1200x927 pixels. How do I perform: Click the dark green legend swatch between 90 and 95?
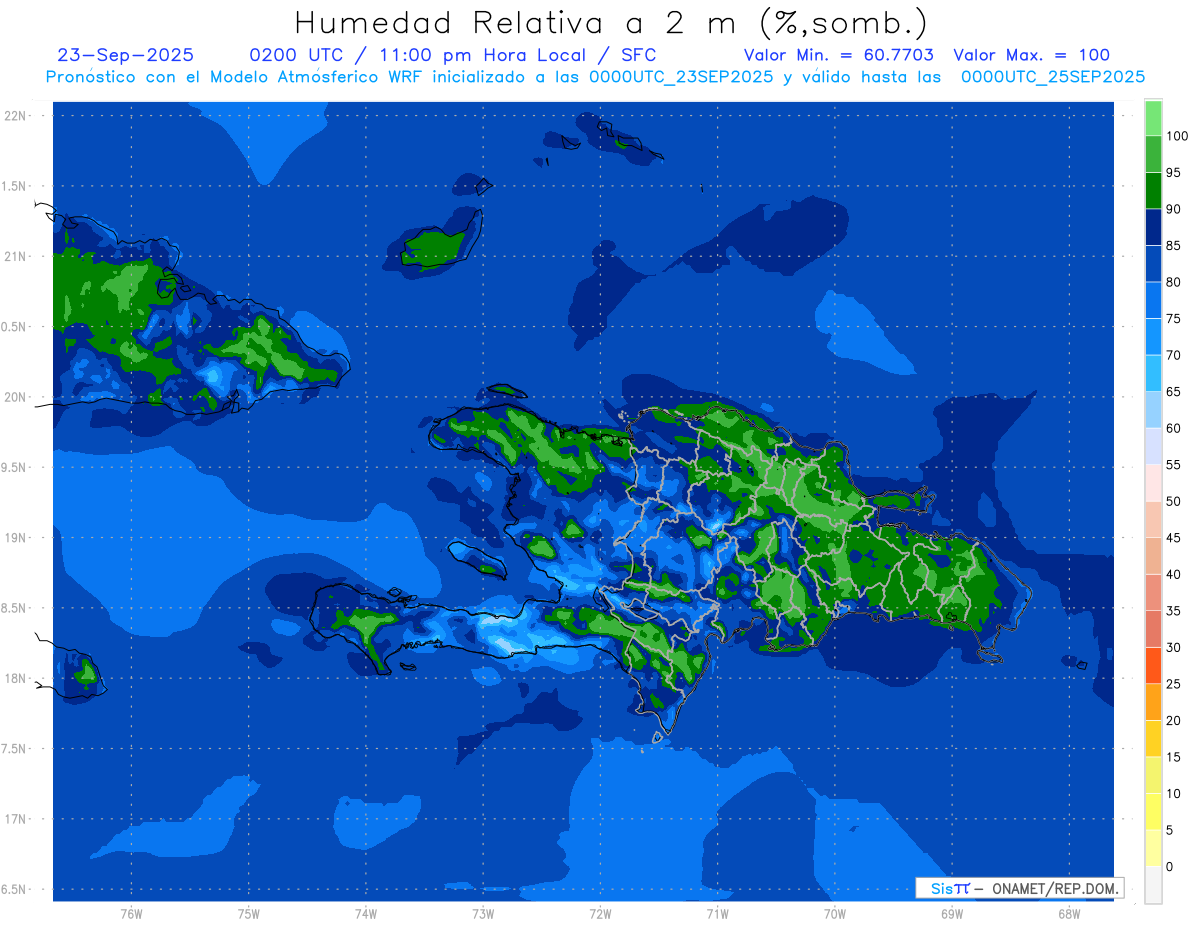1153,190
